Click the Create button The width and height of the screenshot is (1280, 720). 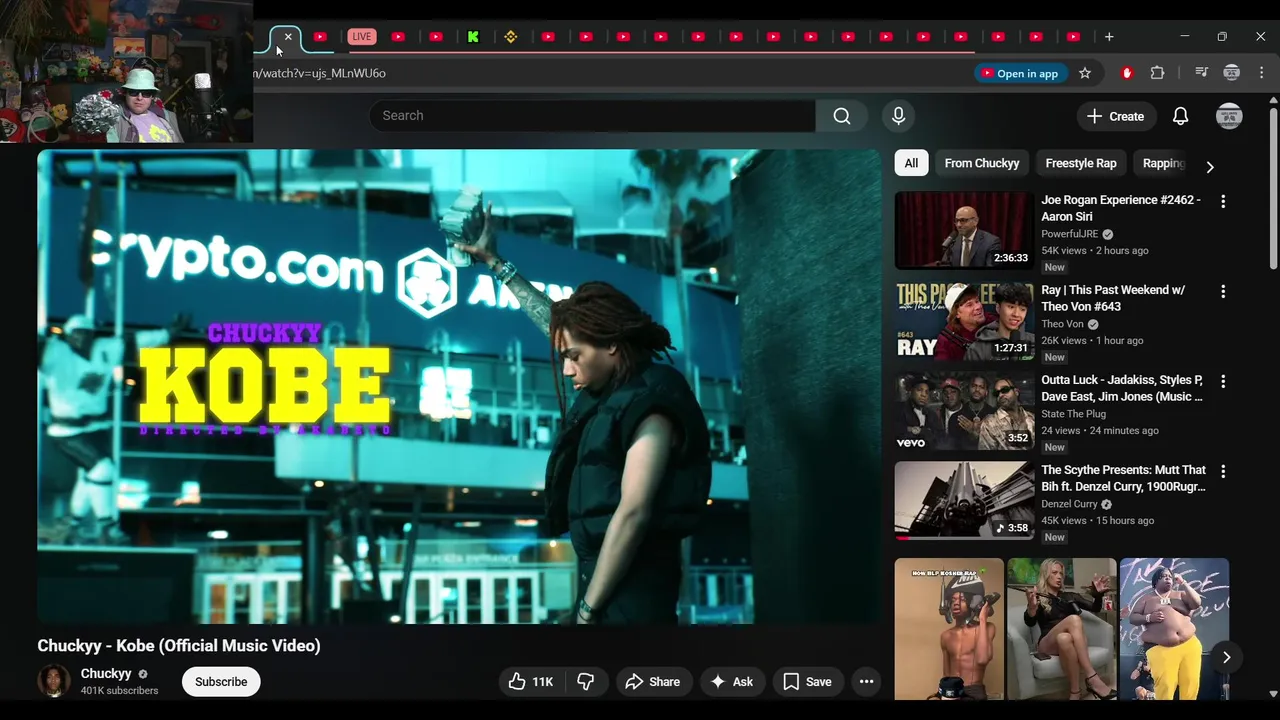(1115, 116)
